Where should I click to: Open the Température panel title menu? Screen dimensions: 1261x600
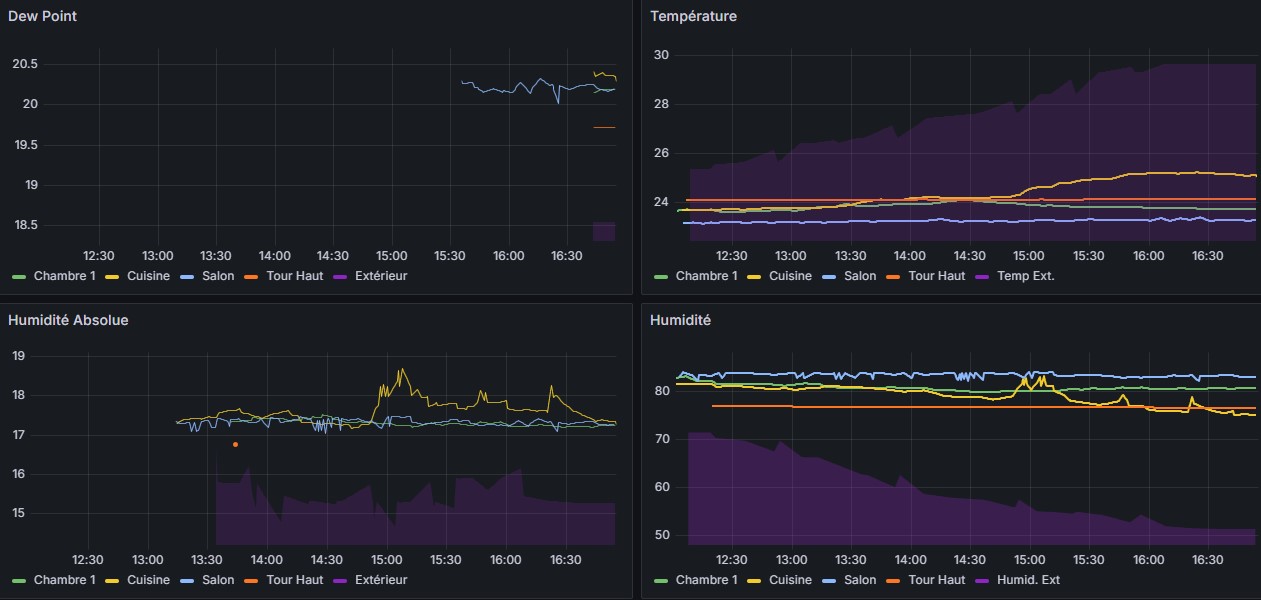click(693, 16)
